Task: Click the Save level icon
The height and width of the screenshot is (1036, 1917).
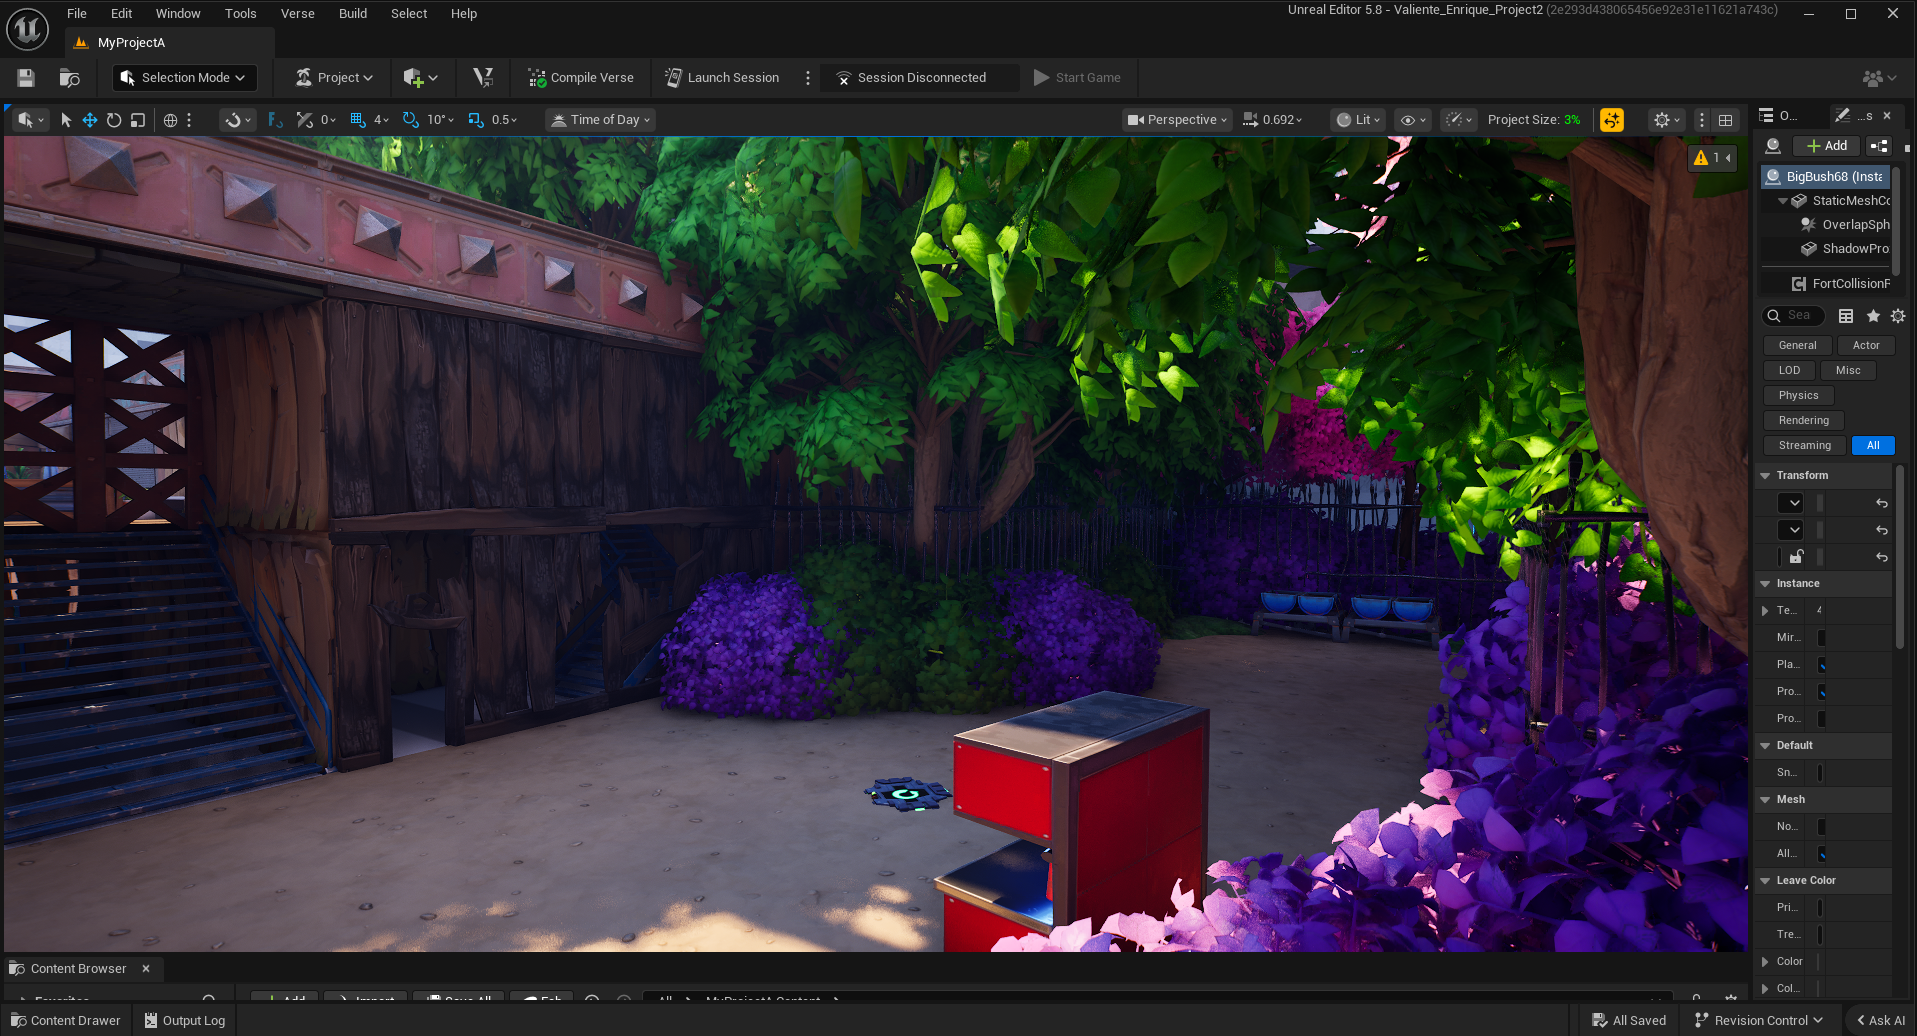Action: 26,78
